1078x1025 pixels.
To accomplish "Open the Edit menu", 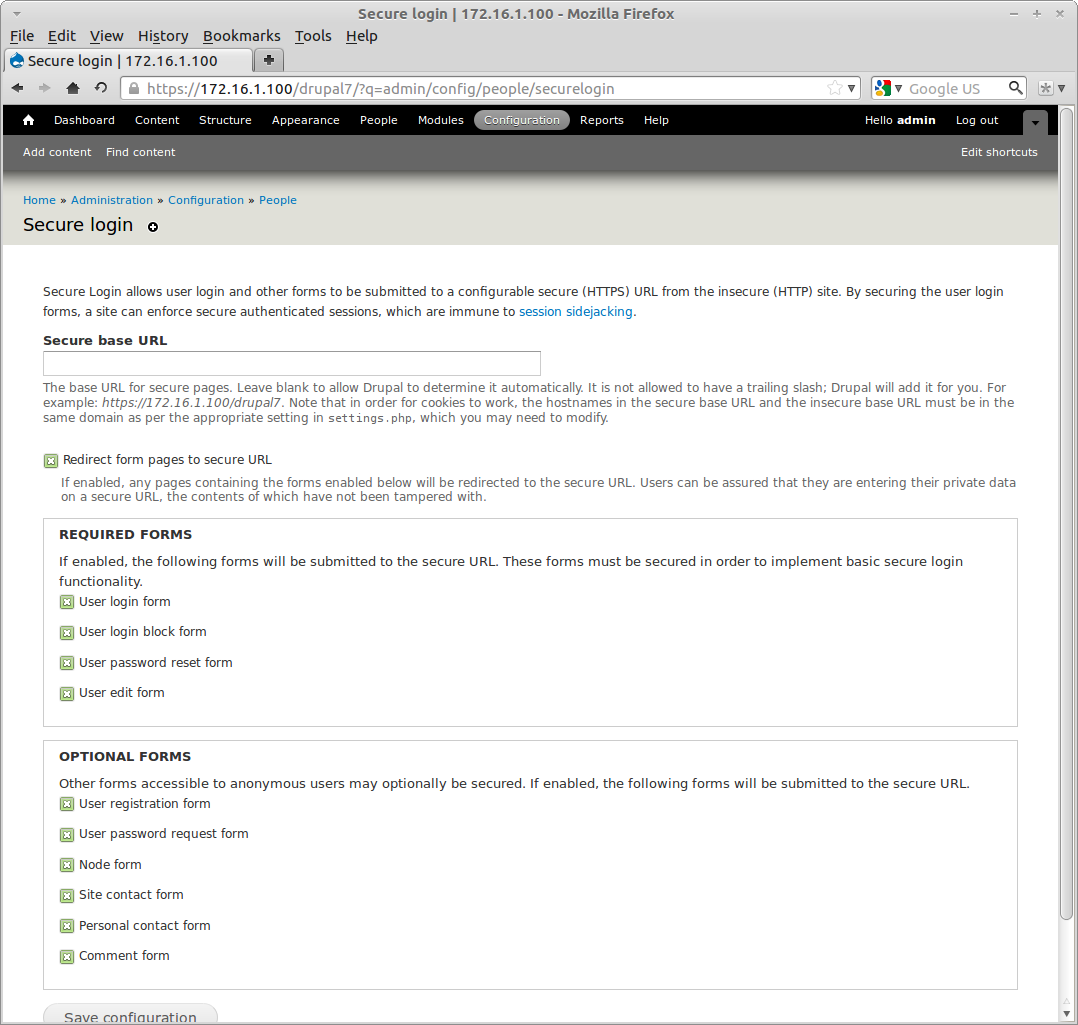I will pos(62,36).
